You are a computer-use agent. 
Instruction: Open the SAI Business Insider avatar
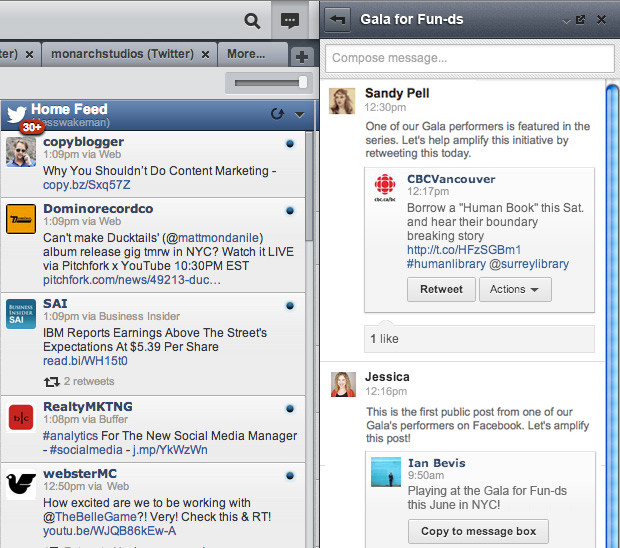click(21, 314)
